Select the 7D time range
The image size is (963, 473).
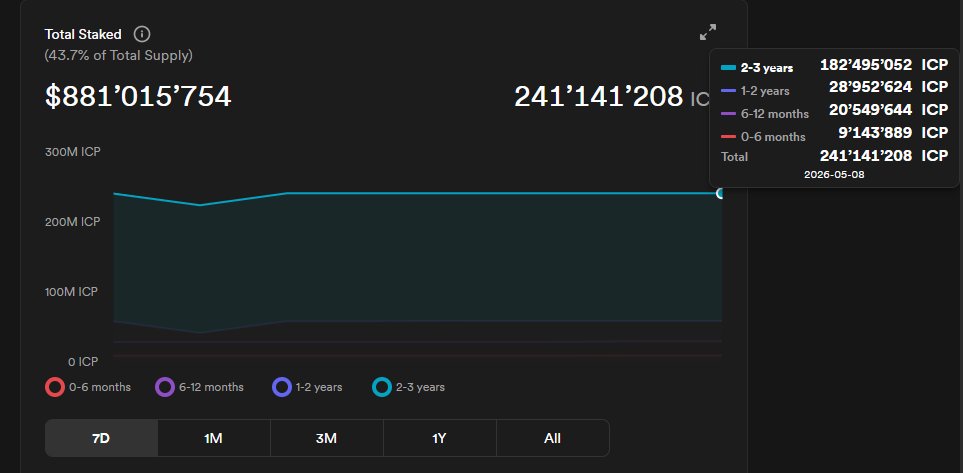coord(101,438)
